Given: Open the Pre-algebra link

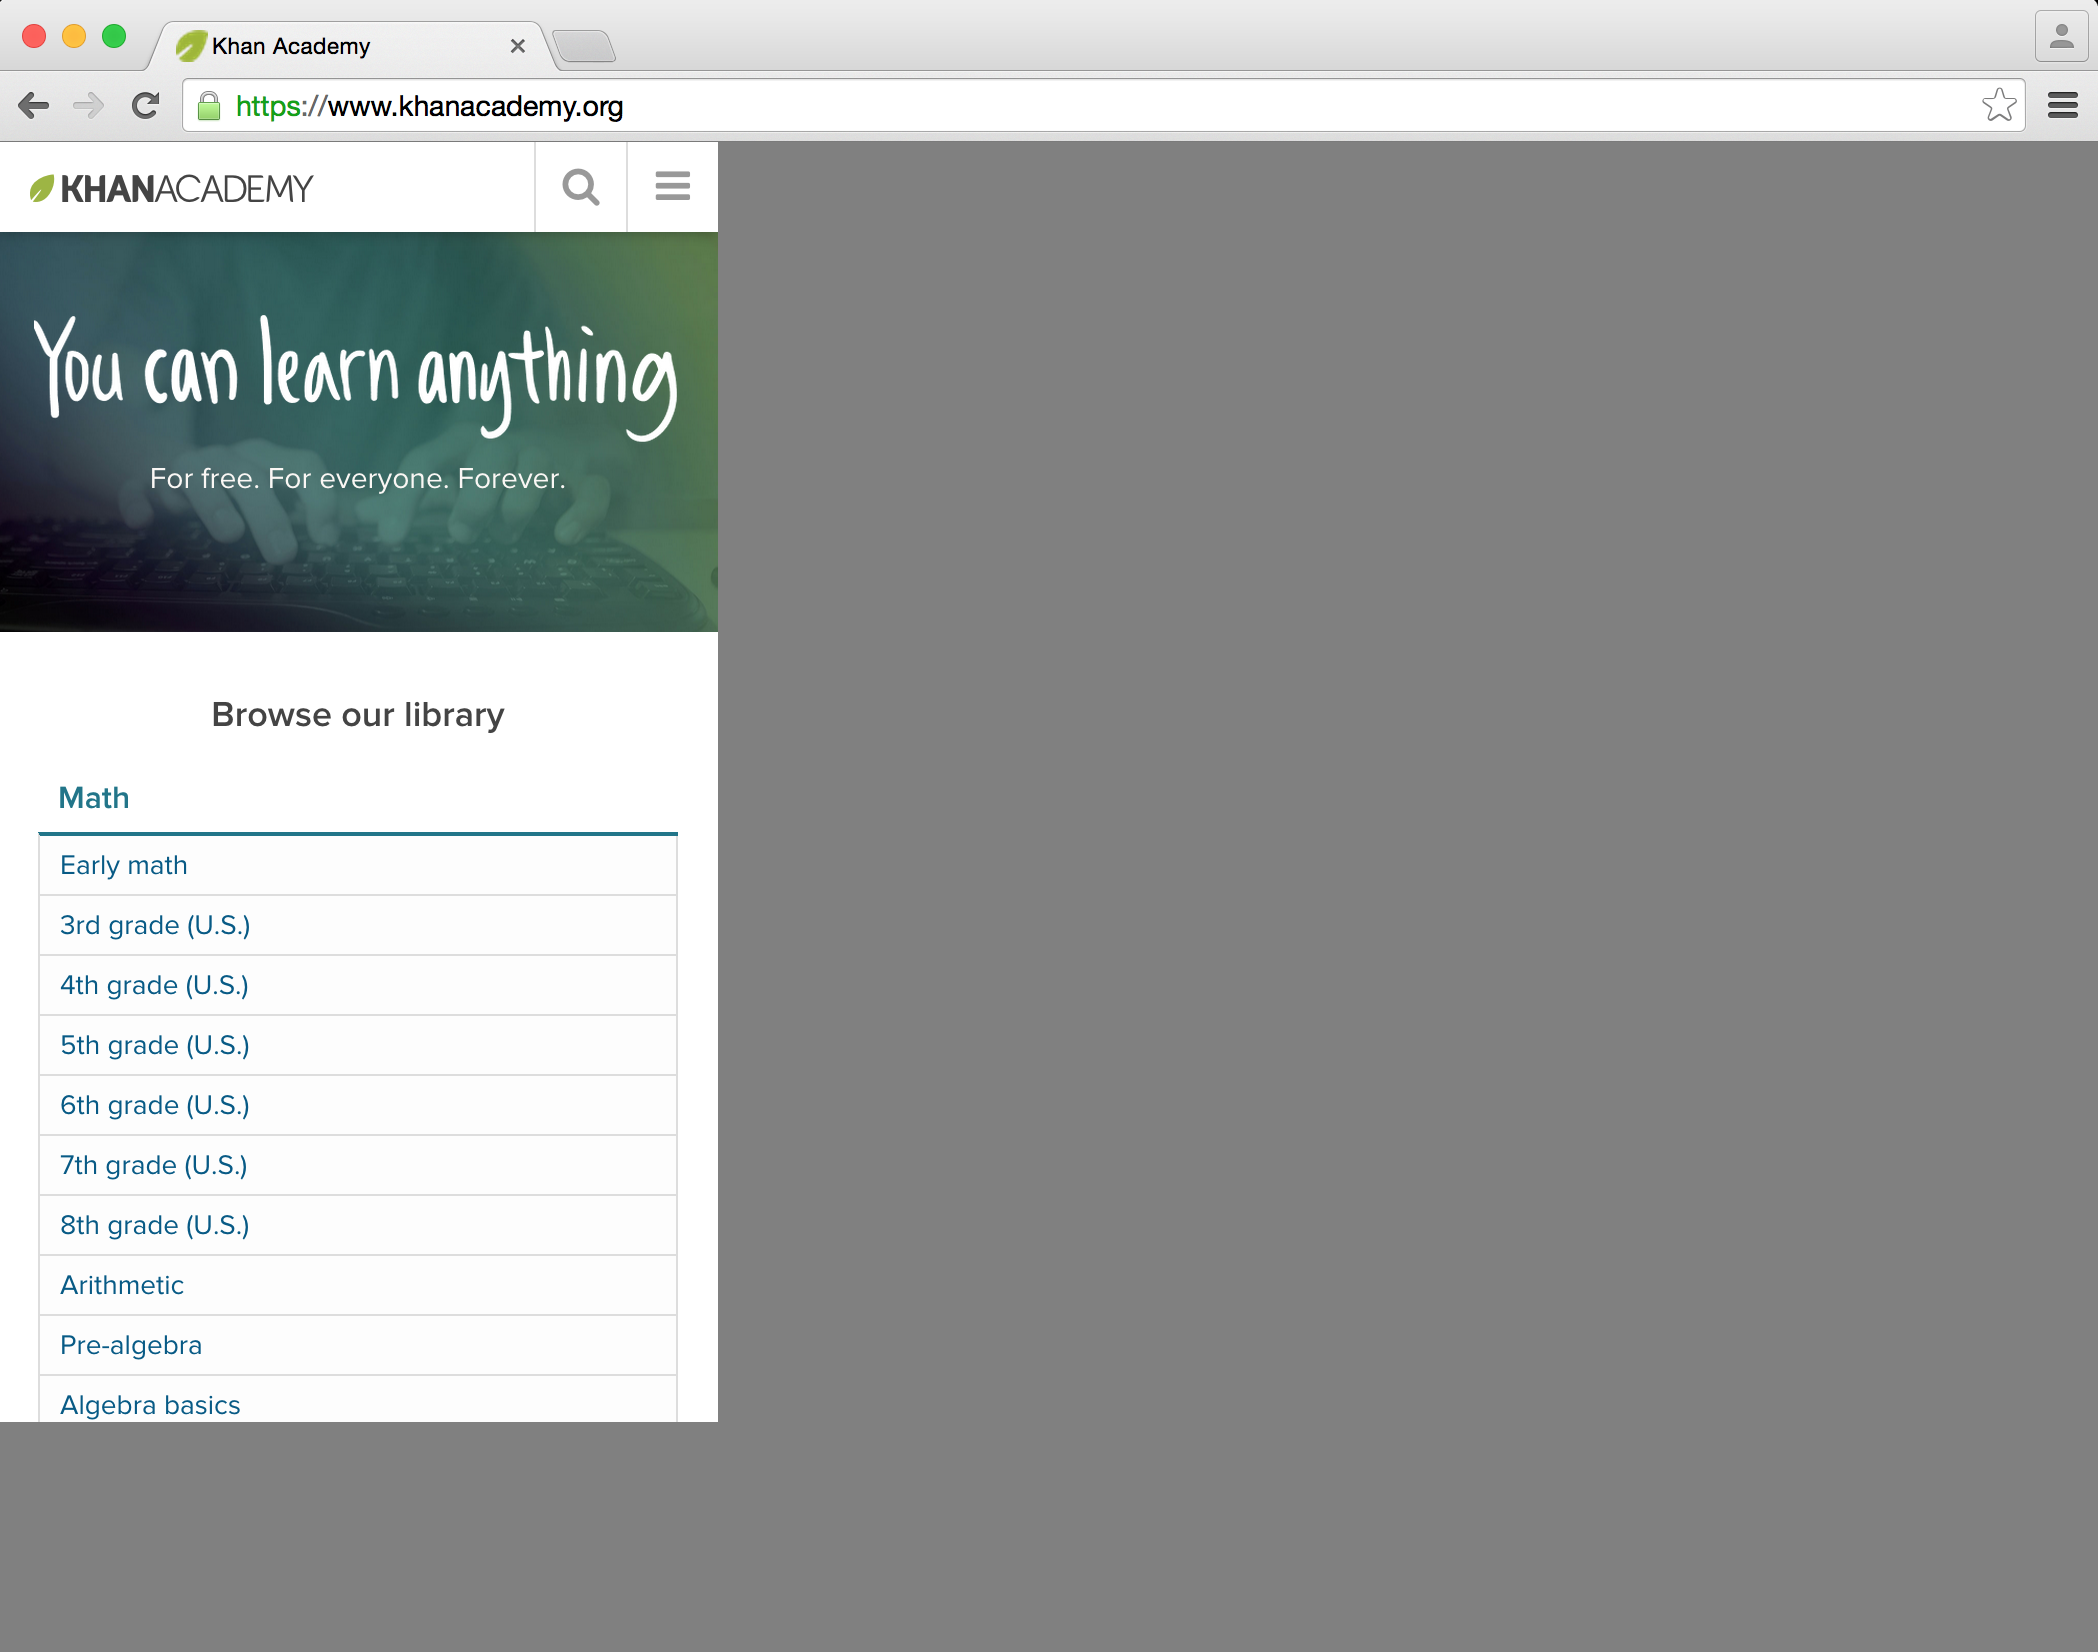Looking at the screenshot, I should coord(131,1345).
